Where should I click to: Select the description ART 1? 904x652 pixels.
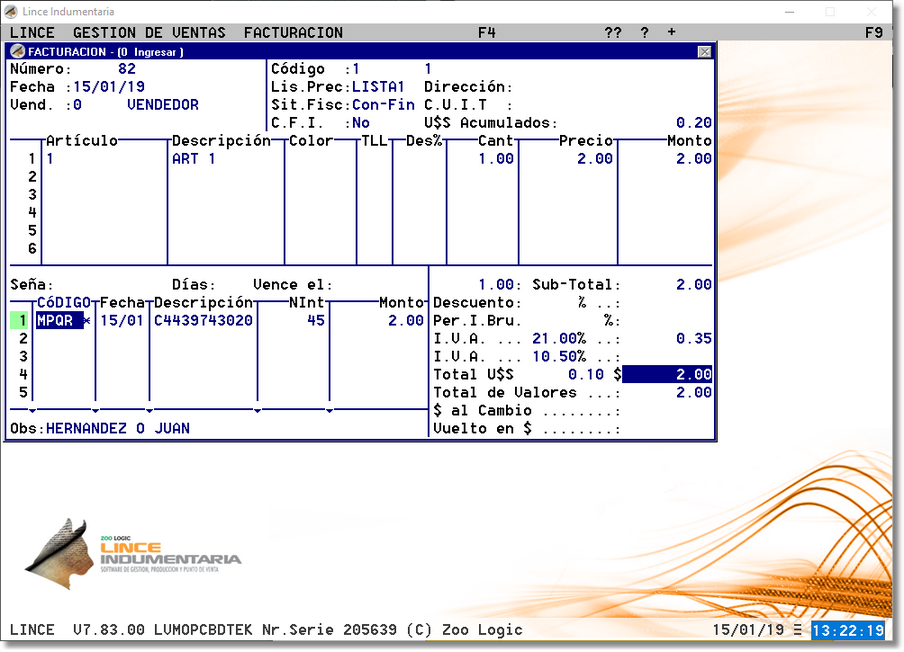194,159
